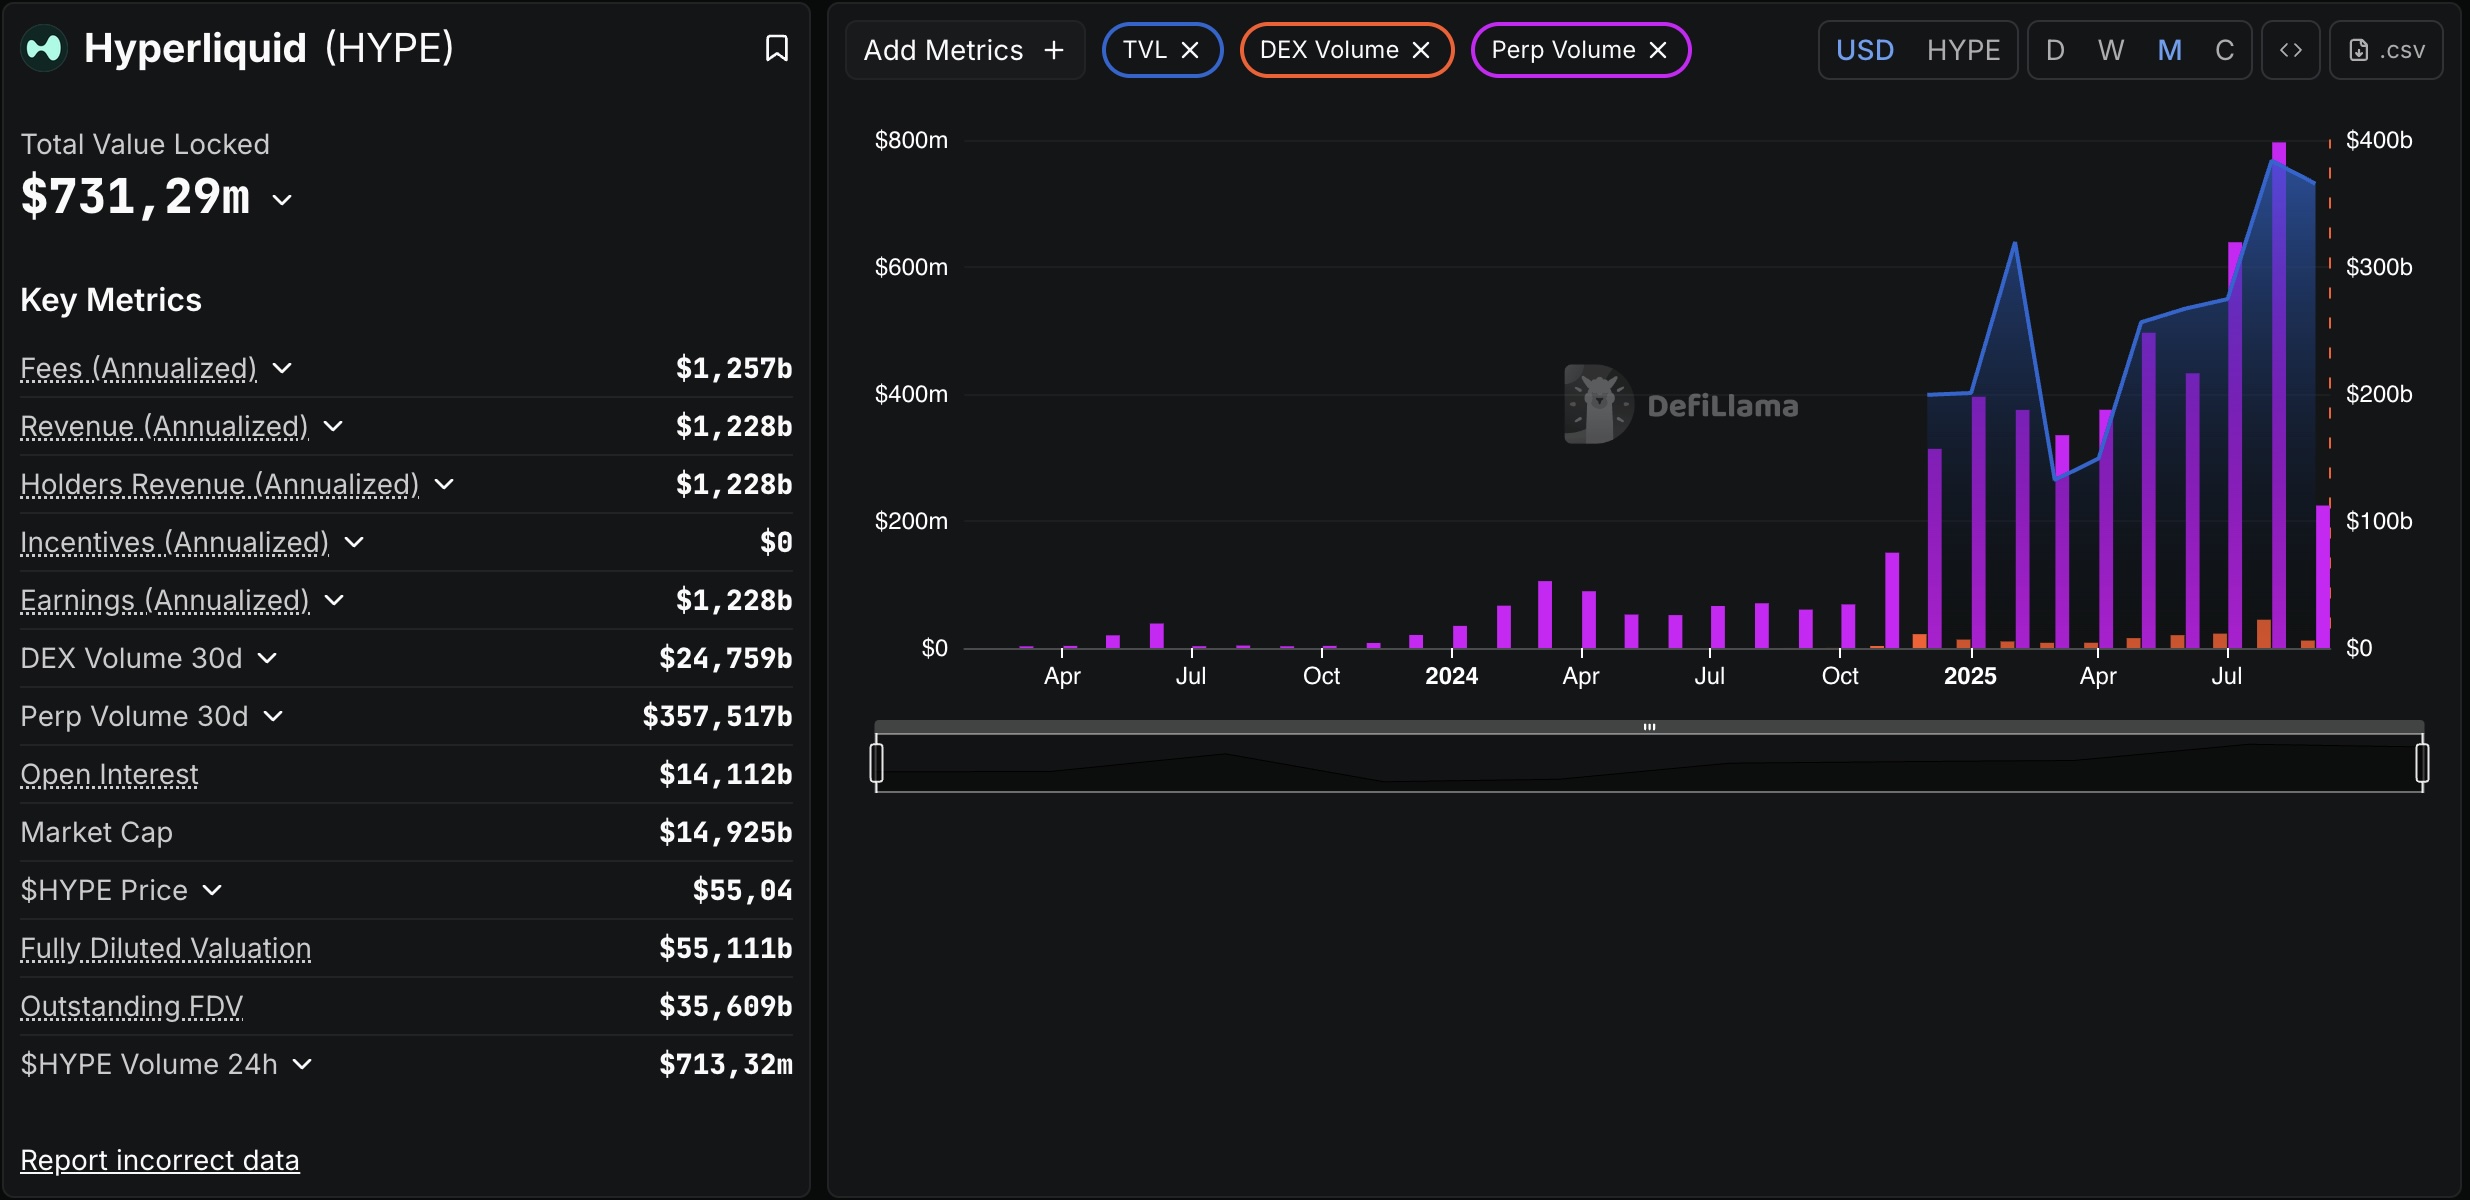
Task: Grab left handle of chart range slider
Action: [x=877, y=763]
